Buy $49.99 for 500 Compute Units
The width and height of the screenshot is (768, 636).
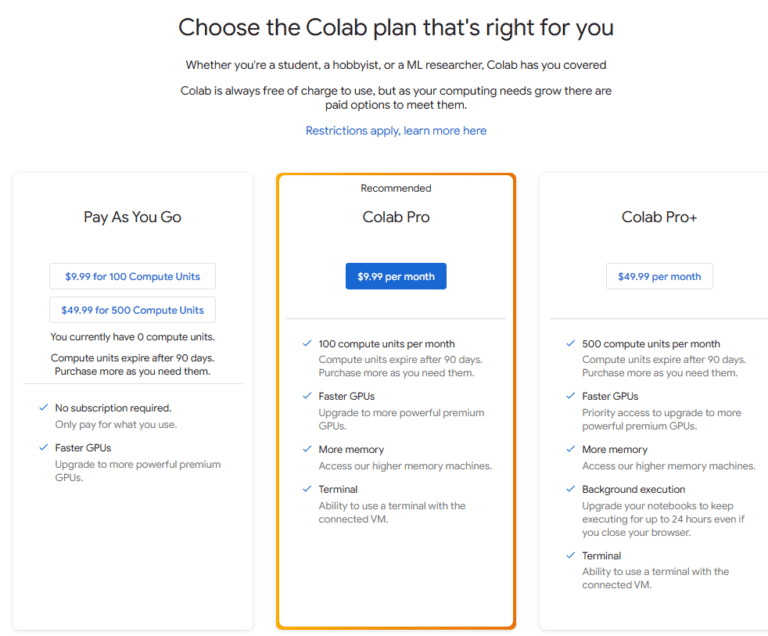tap(132, 310)
